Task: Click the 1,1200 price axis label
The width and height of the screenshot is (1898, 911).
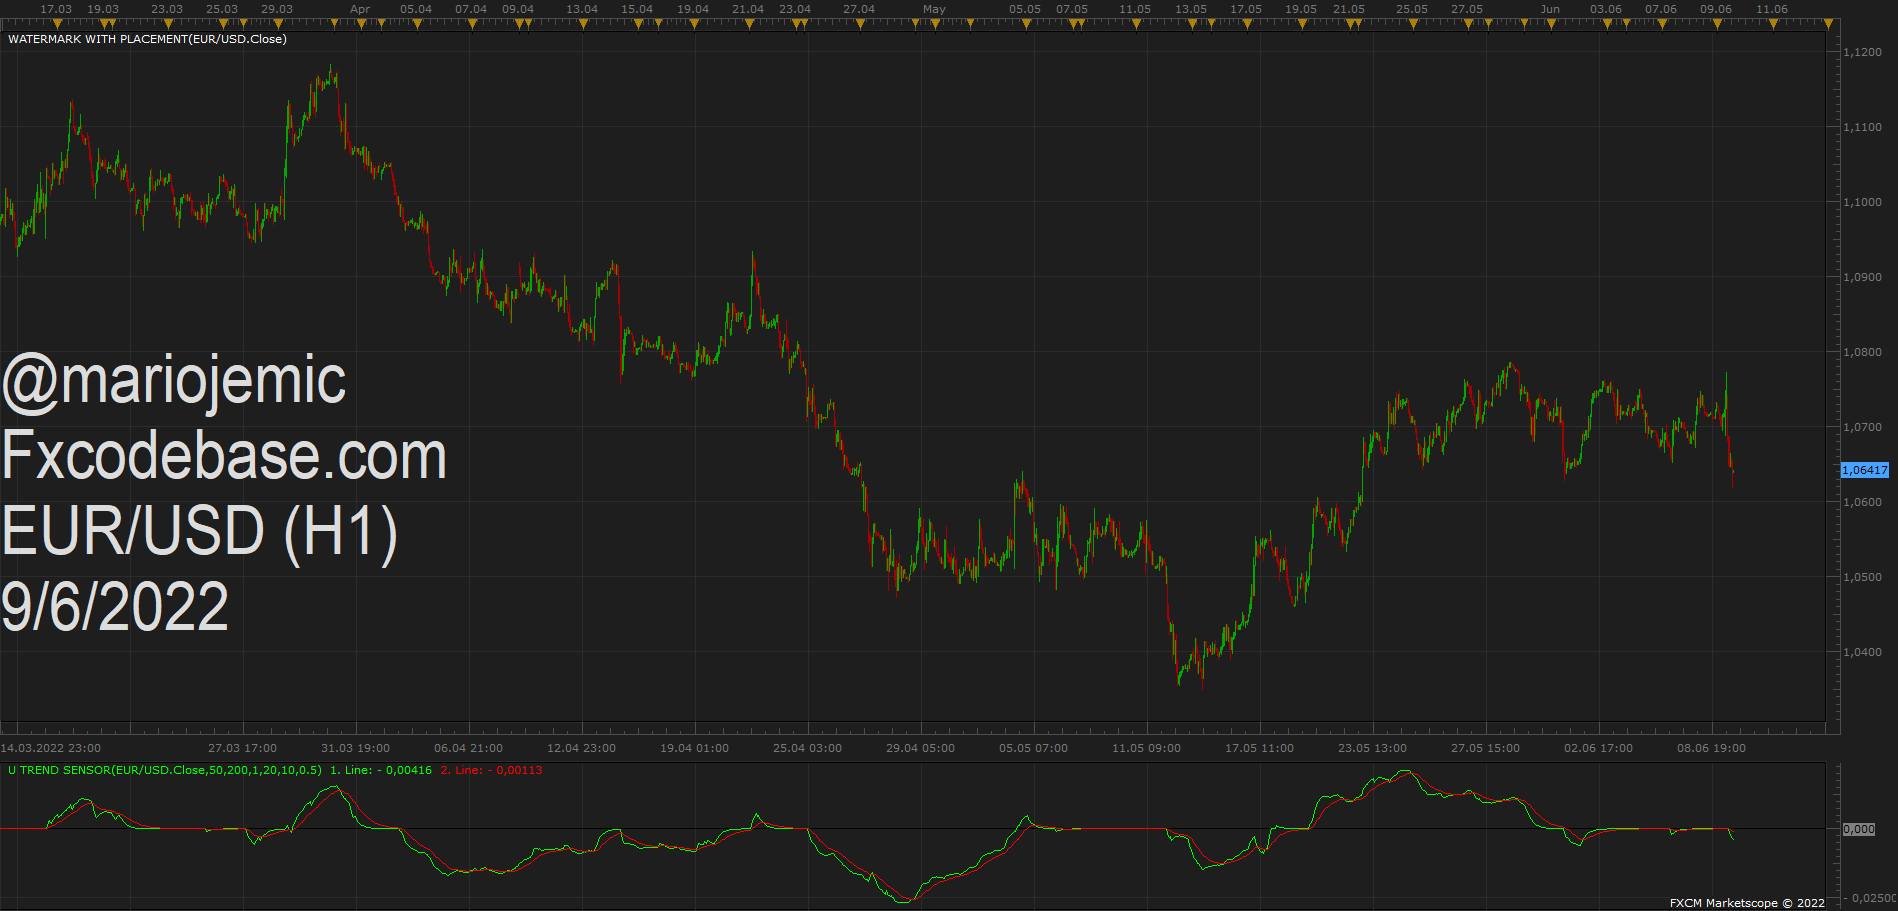Action: (1862, 52)
